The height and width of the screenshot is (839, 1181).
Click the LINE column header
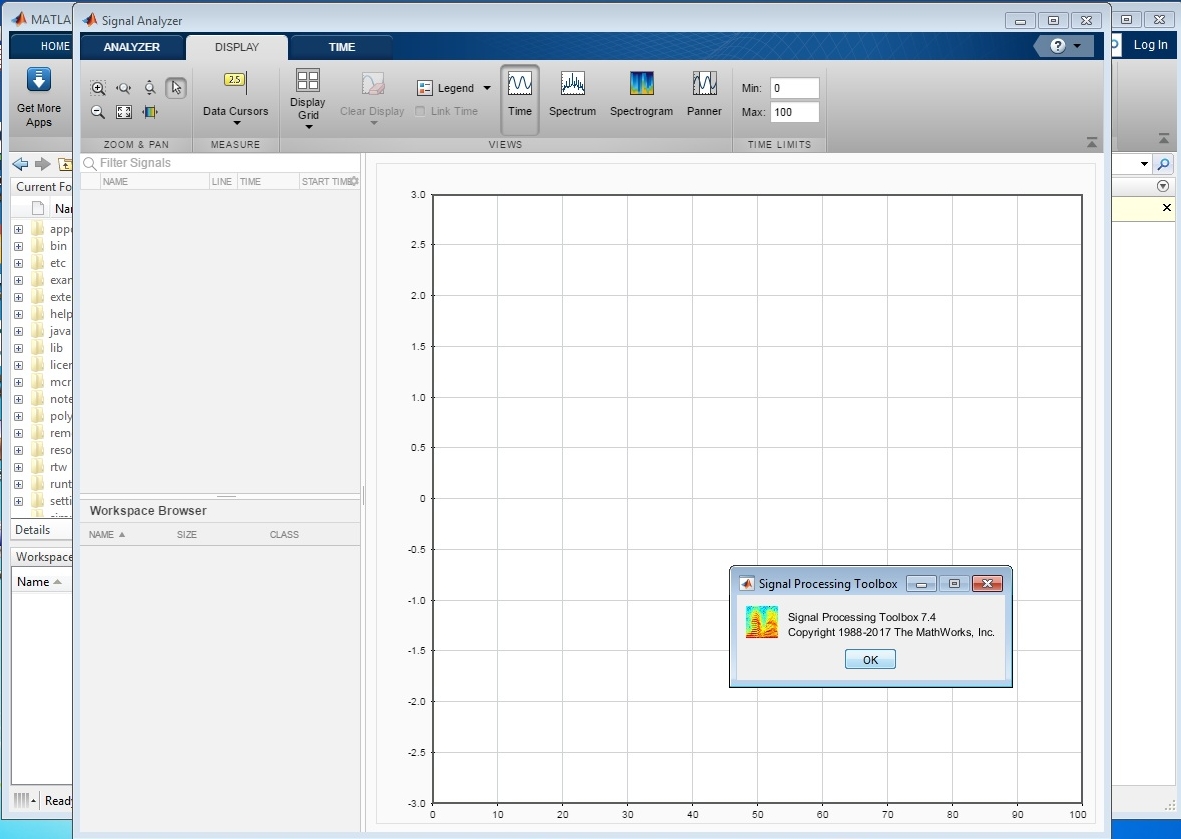click(x=221, y=182)
